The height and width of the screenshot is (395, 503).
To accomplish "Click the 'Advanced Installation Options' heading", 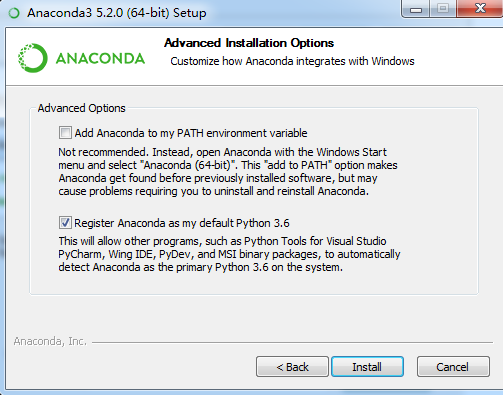I will (x=249, y=43).
